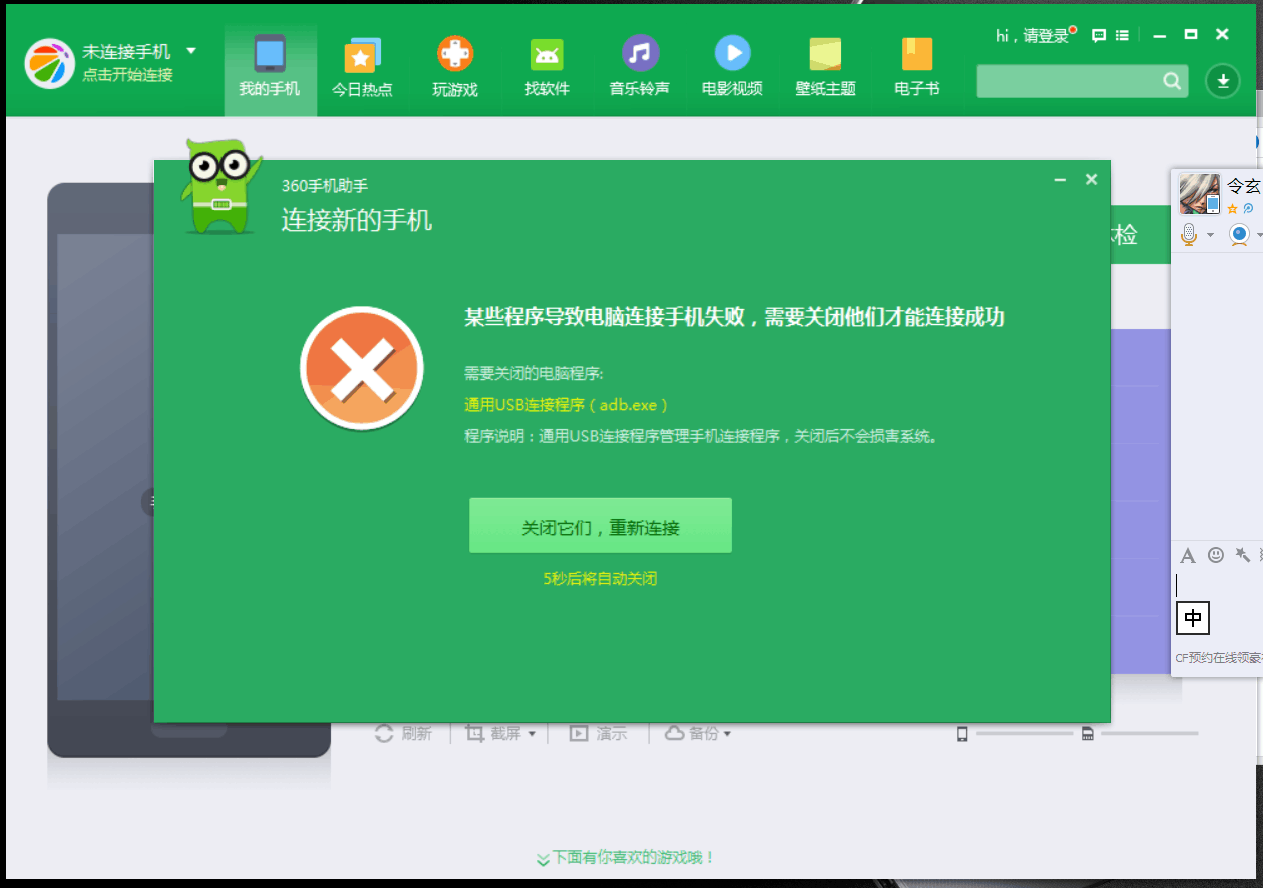Screen dimensions: 1263x888
Task: Open the main menu list icon
Action: point(1123,35)
